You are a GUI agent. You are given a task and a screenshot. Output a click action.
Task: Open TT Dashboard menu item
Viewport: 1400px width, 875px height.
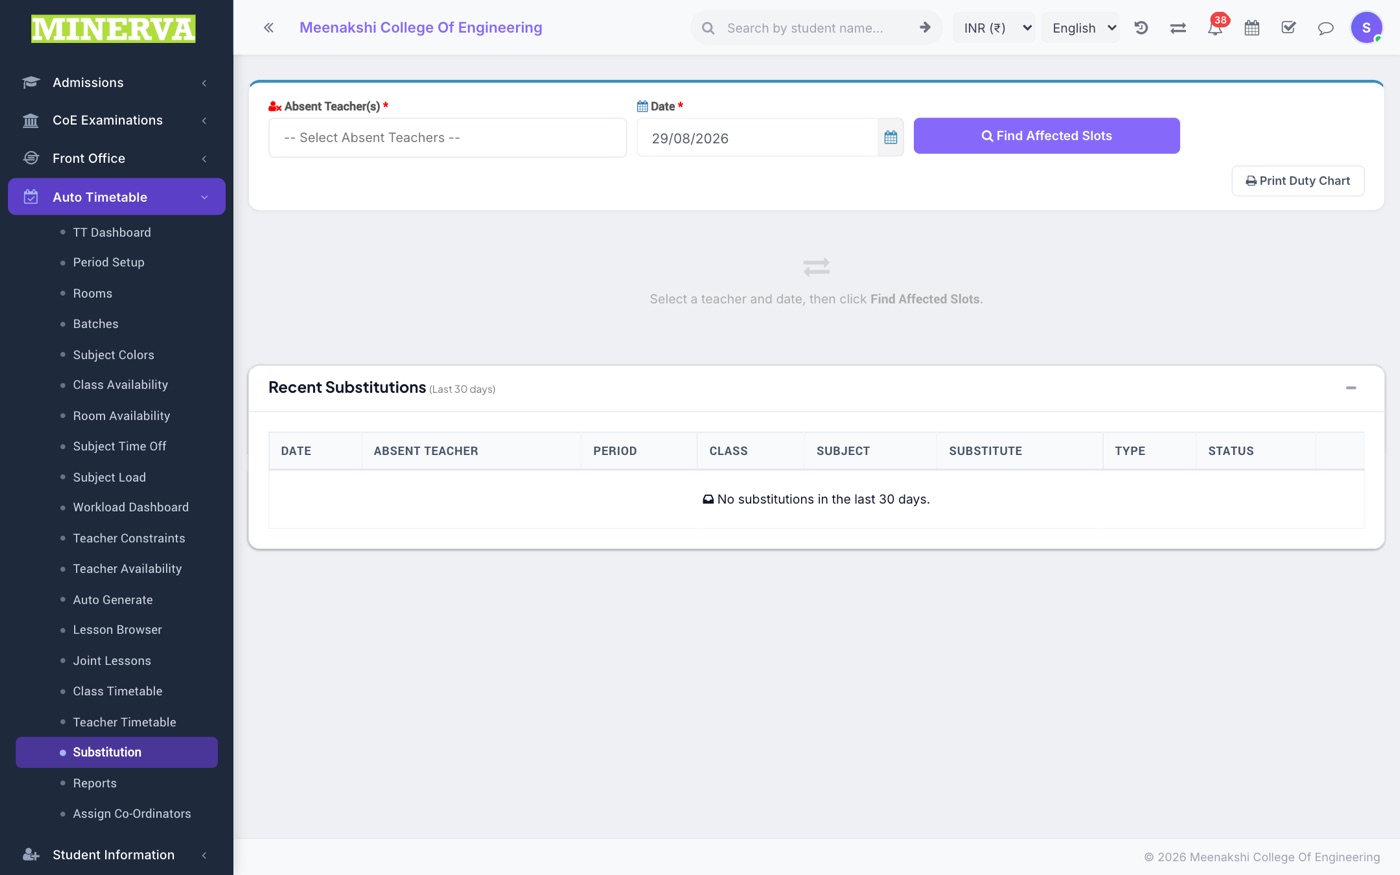(x=112, y=232)
